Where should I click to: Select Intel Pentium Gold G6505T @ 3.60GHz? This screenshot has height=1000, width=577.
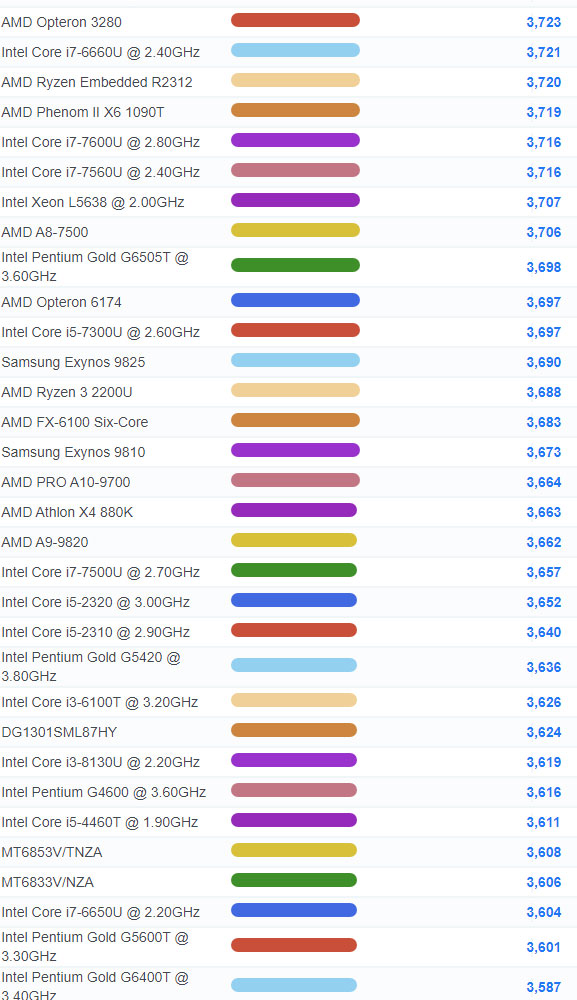(95, 267)
